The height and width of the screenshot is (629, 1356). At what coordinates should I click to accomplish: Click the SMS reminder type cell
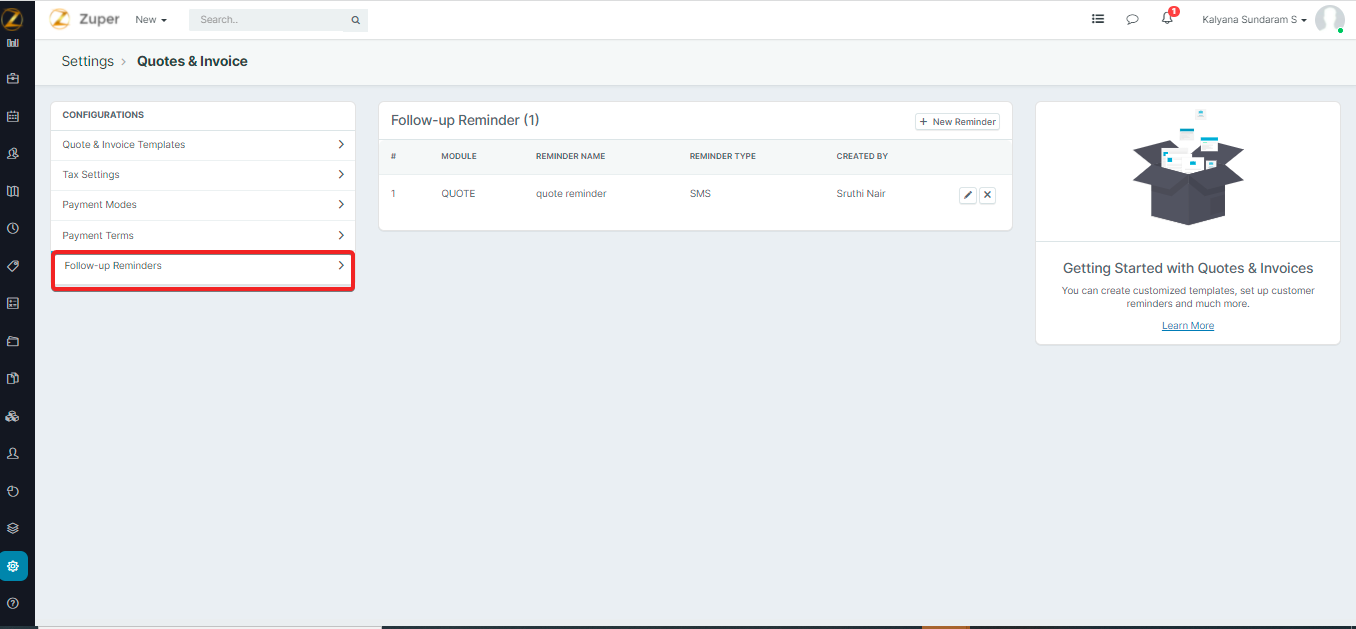[700, 194]
